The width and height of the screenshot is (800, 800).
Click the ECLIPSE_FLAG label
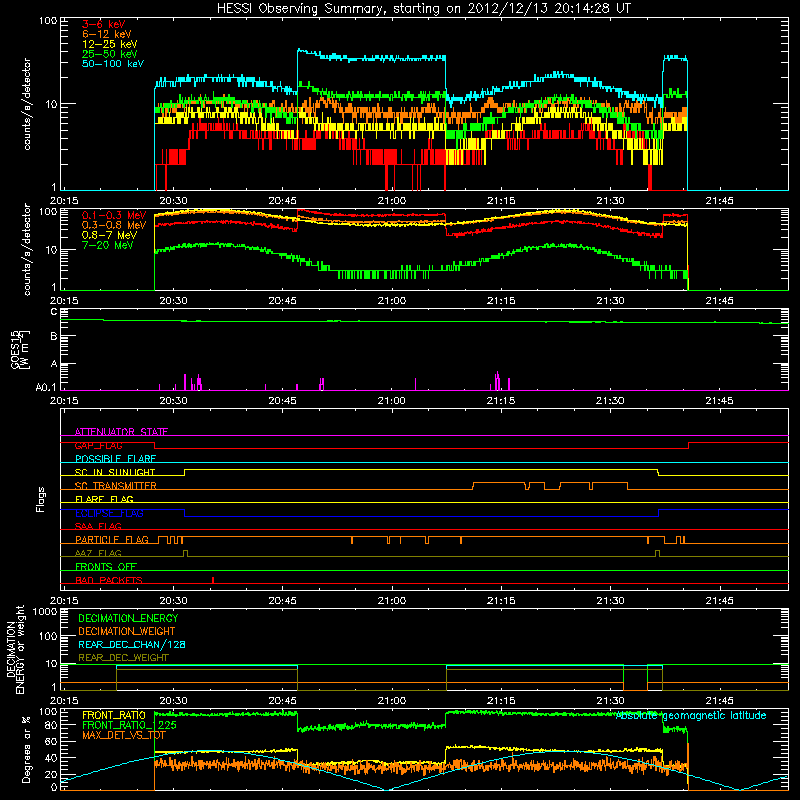tap(109, 513)
